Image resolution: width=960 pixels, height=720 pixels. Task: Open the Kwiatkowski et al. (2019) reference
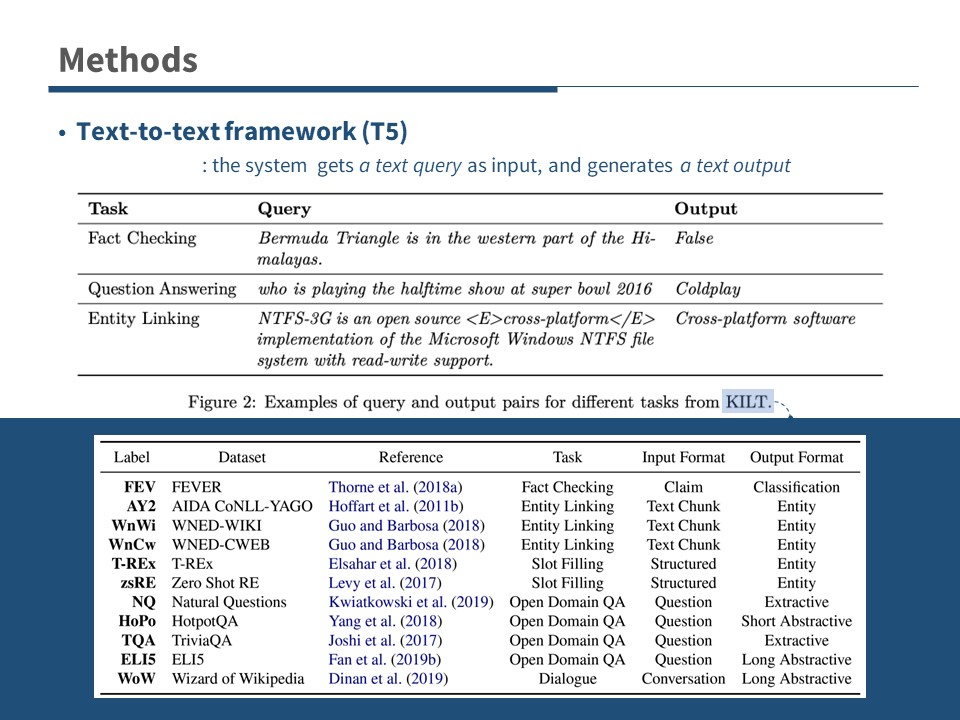pos(410,602)
